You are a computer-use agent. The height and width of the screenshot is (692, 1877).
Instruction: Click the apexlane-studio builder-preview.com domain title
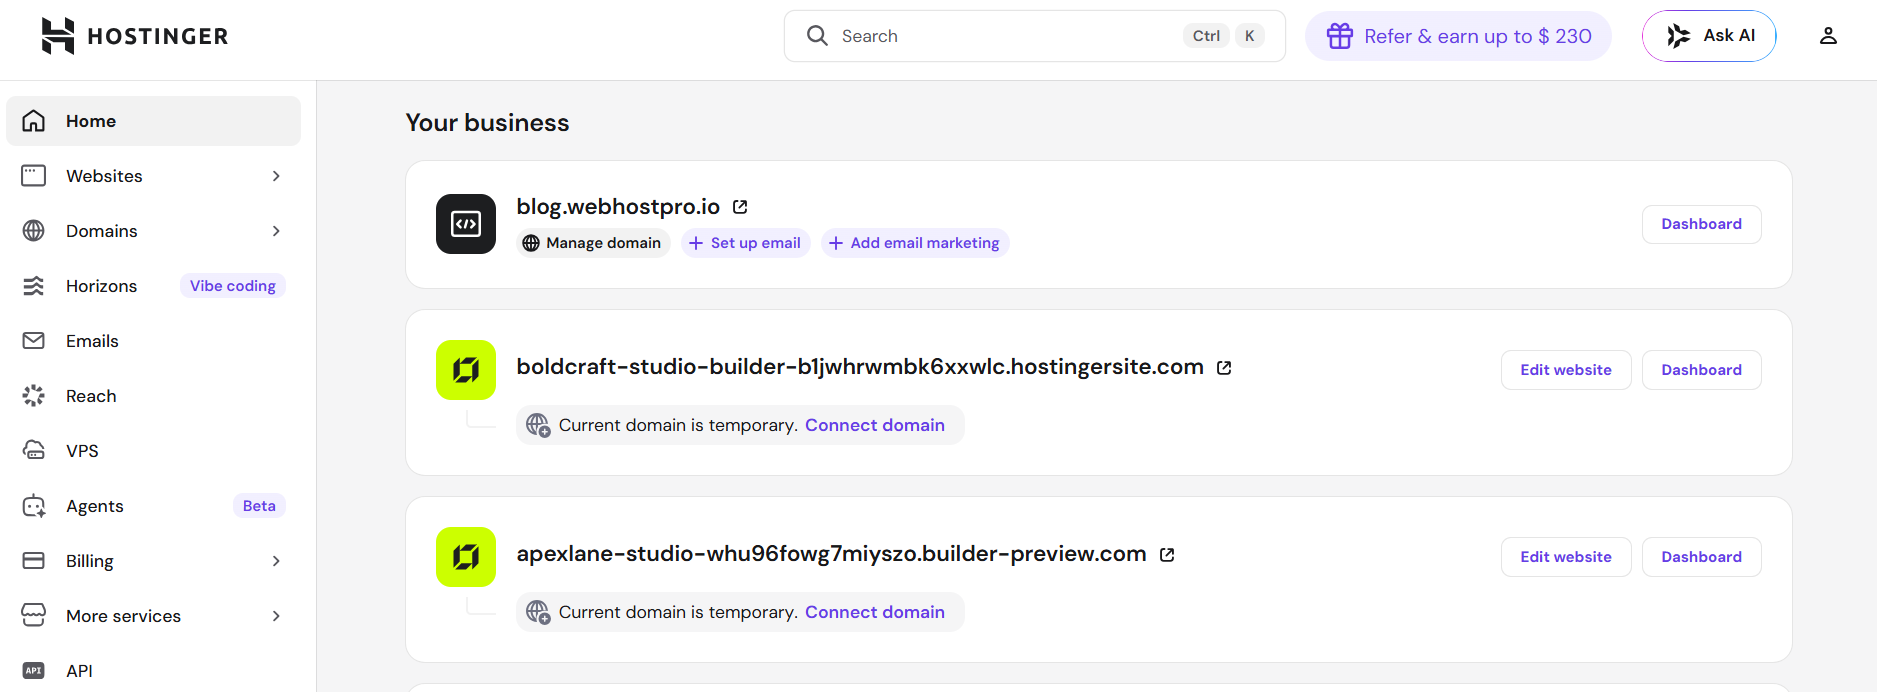coord(831,554)
